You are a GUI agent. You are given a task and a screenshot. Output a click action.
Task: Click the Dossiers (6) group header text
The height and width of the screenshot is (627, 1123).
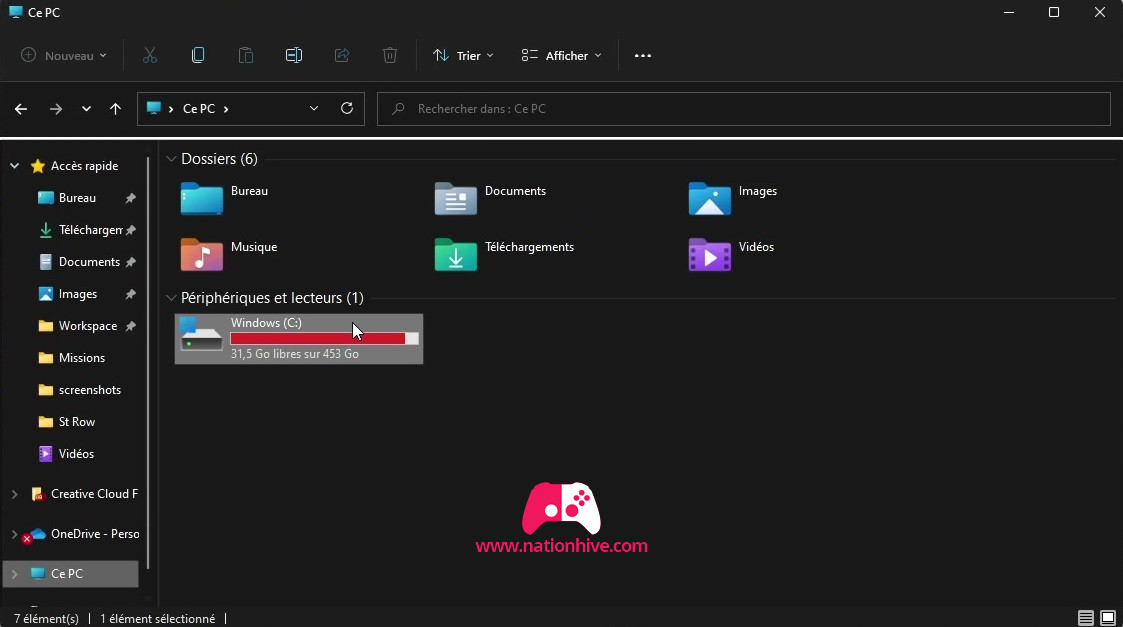point(219,159)
